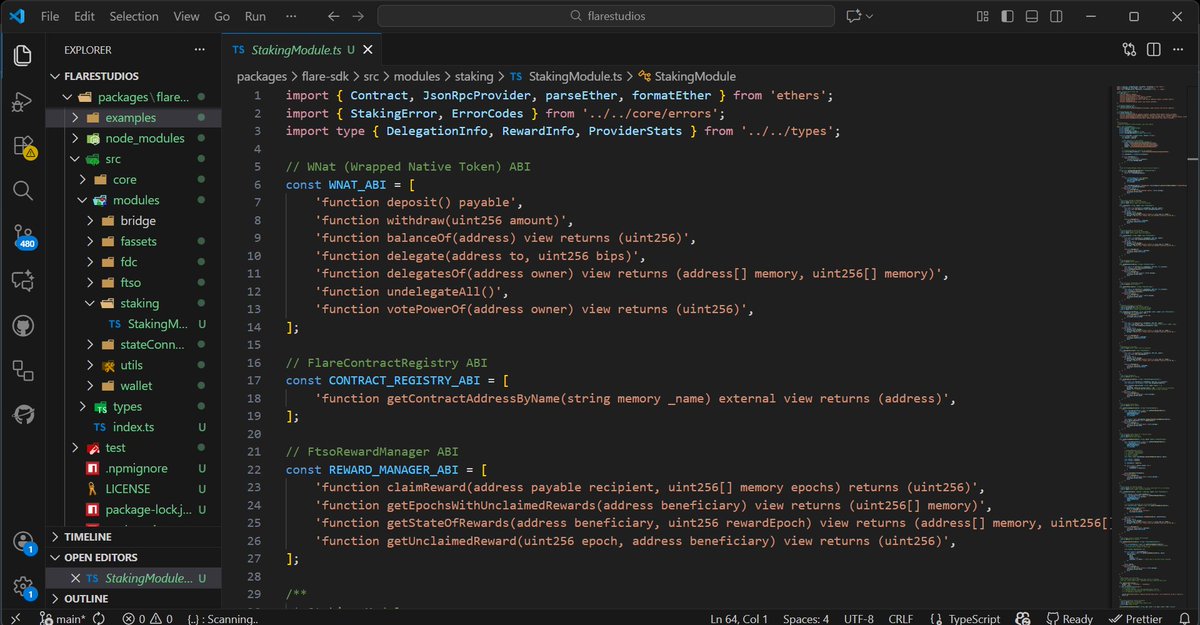Click Spaces: 4 indentation setting

click(805, 618)
